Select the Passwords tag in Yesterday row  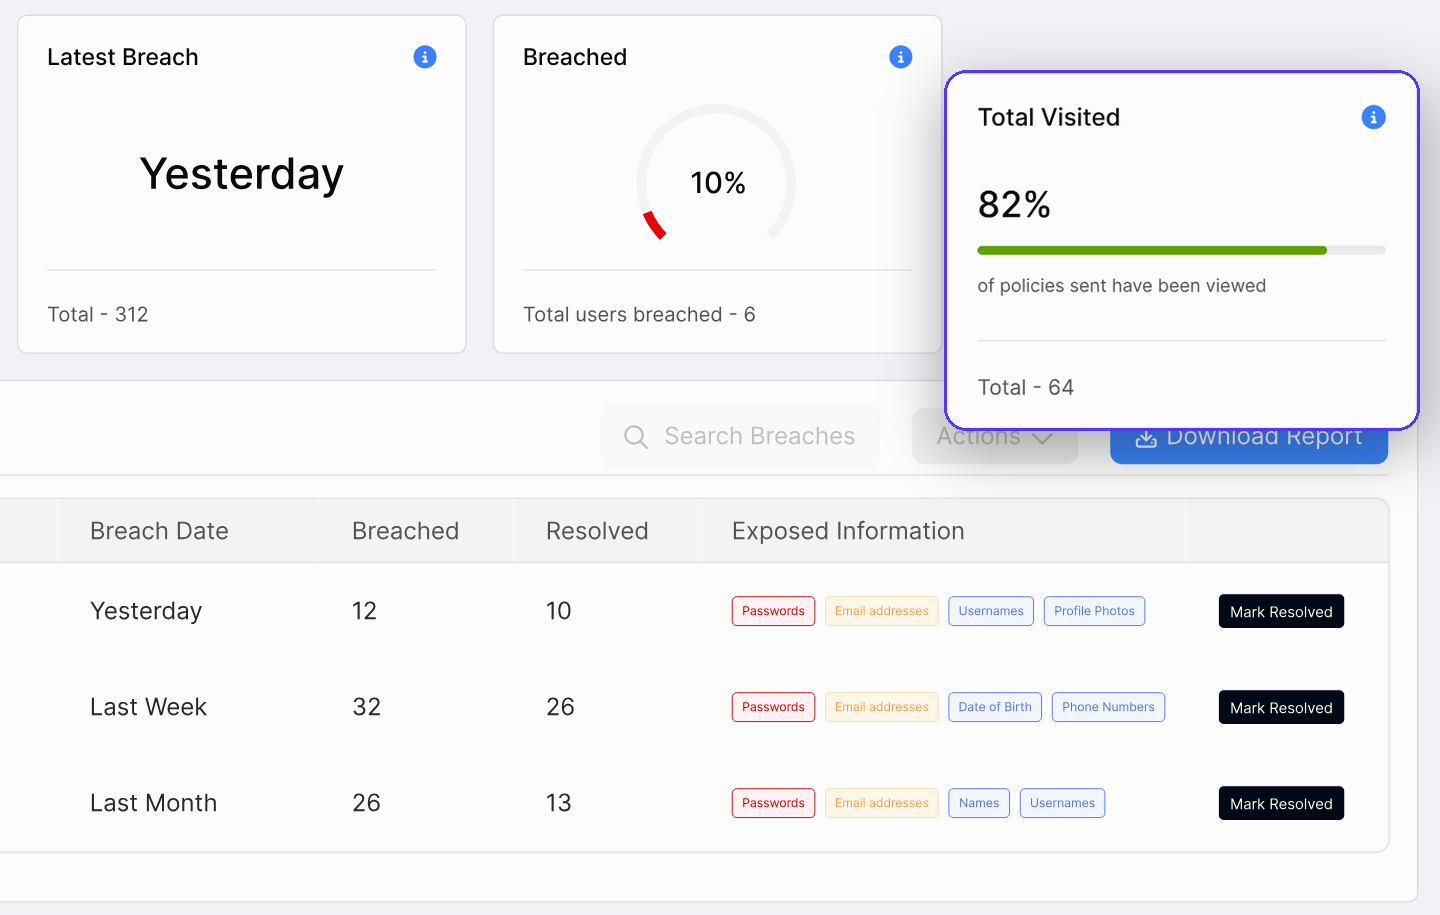773,611
